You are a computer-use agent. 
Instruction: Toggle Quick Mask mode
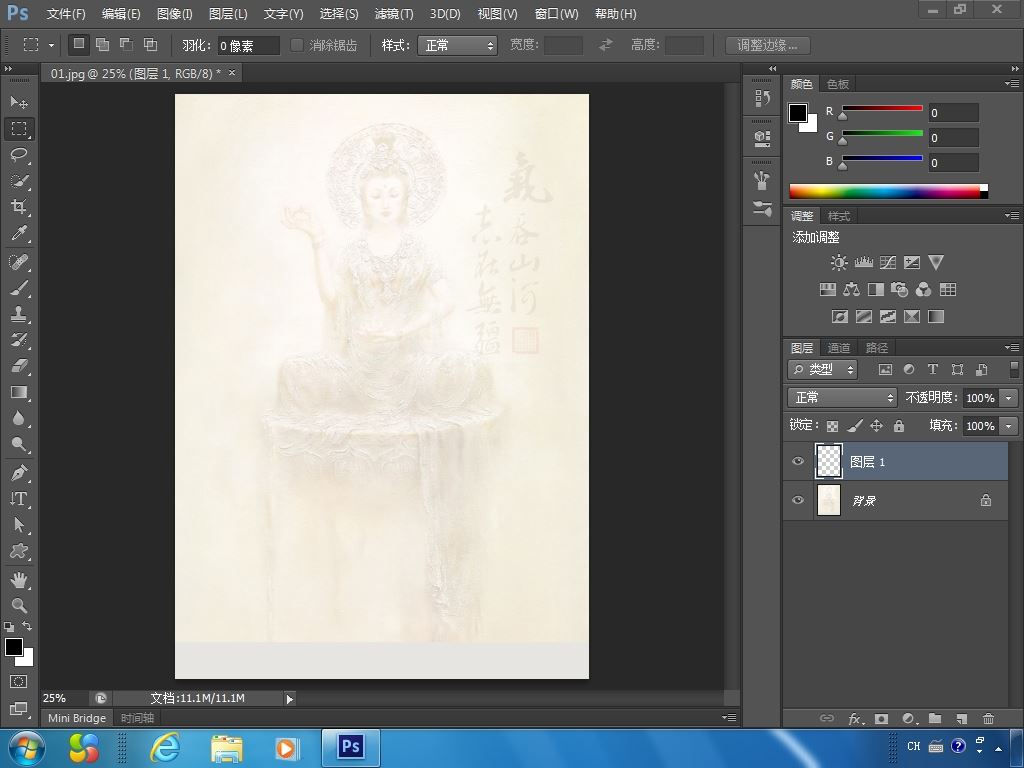[x=19, y=682]
